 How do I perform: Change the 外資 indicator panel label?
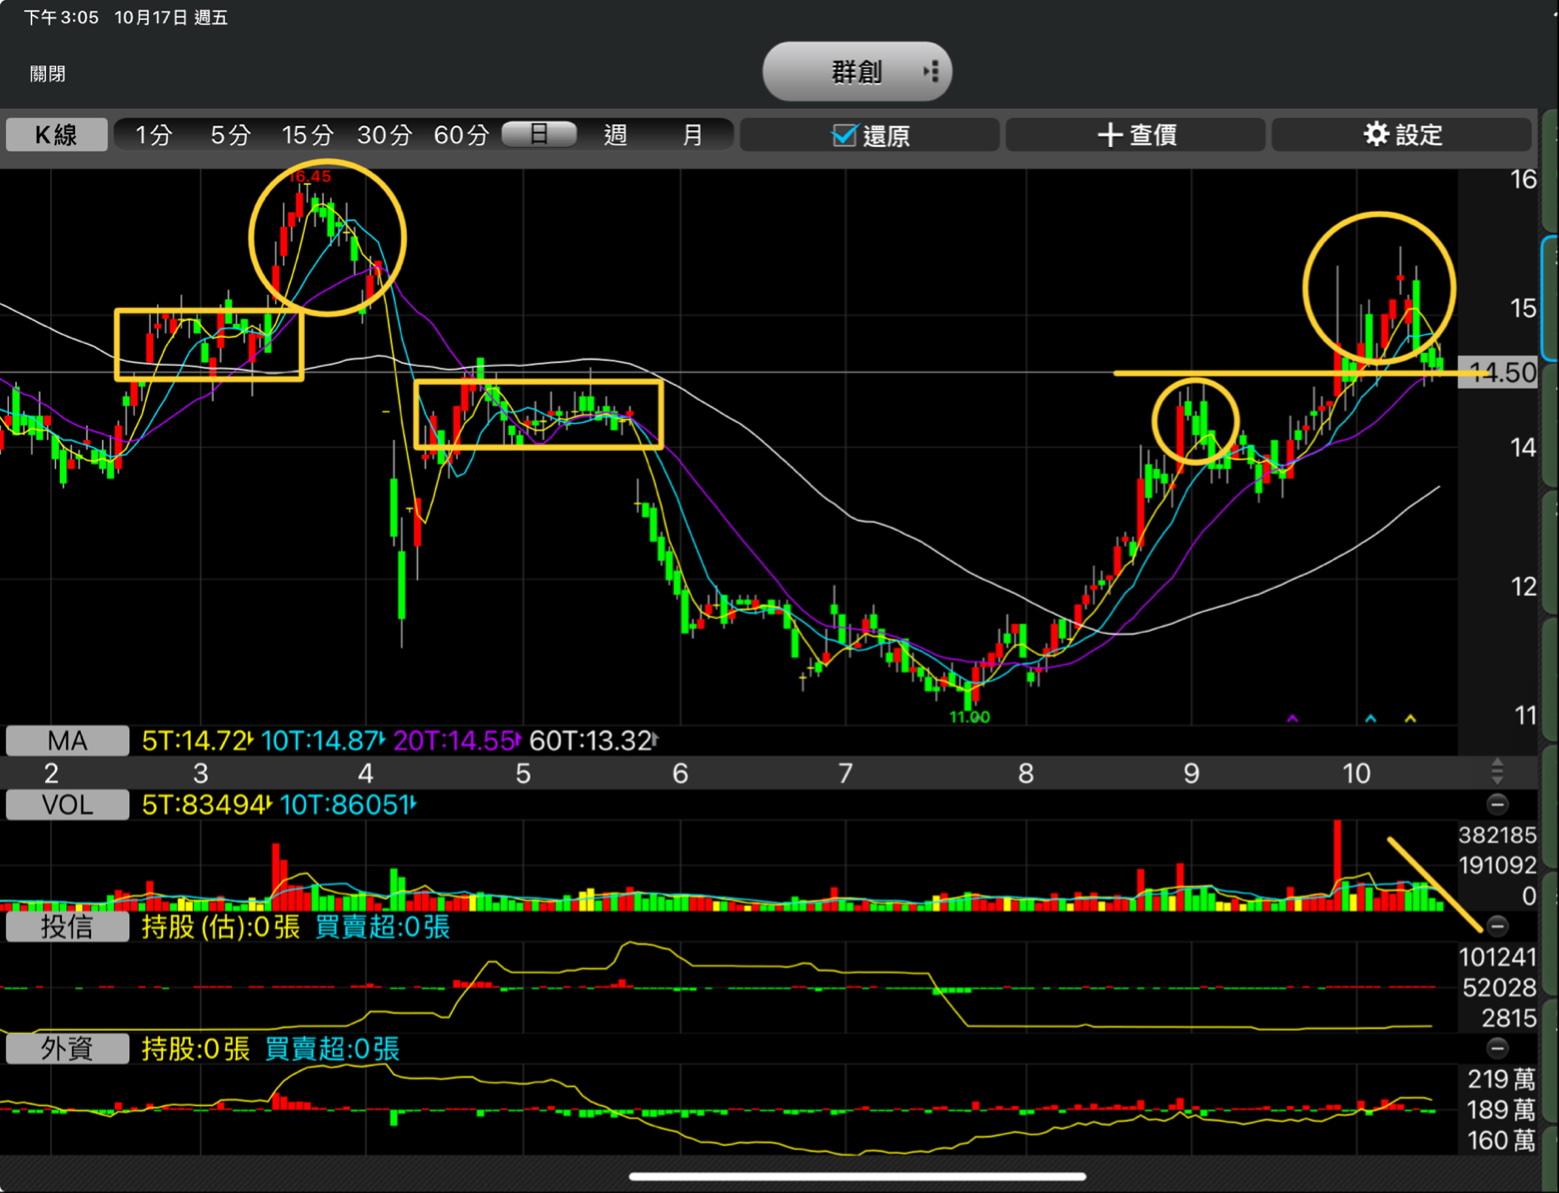67,1048
